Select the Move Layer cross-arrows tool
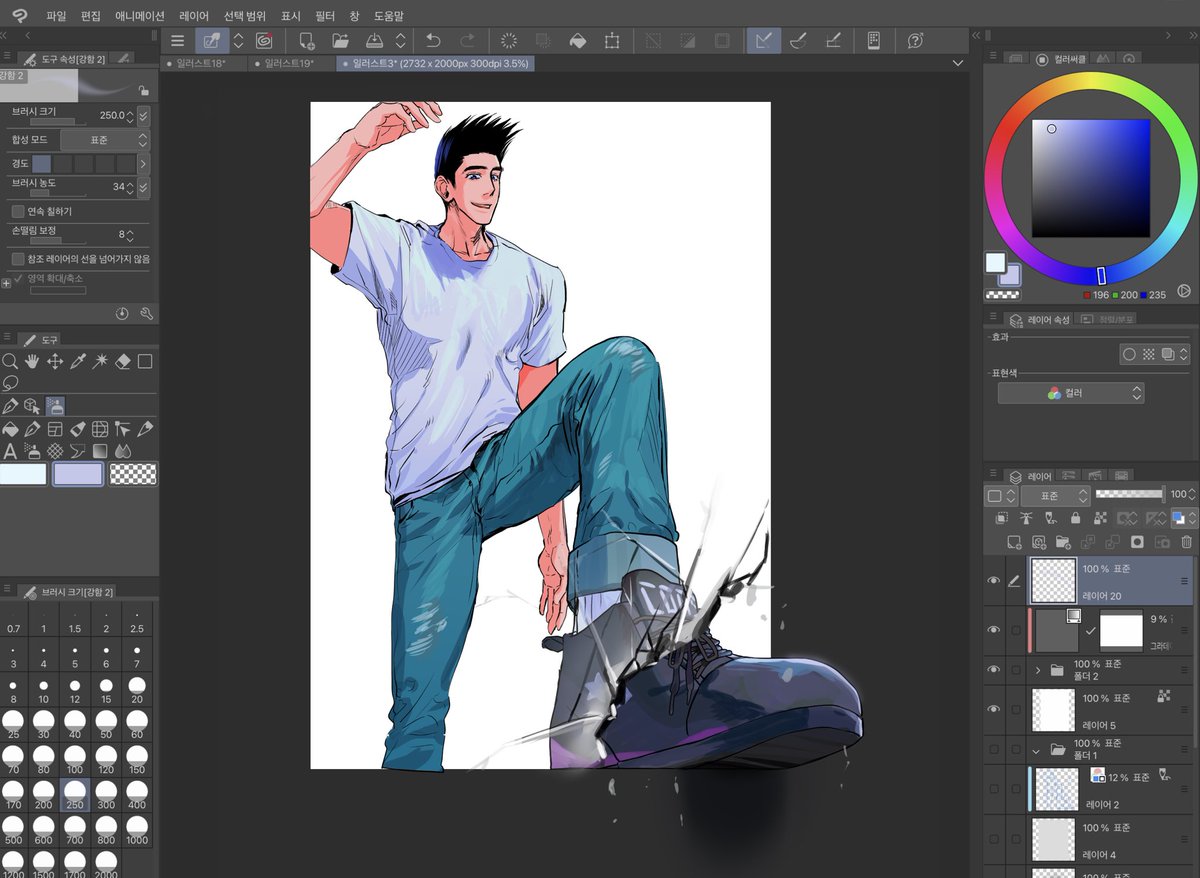The image size is (1200, 878). point(55,361)
